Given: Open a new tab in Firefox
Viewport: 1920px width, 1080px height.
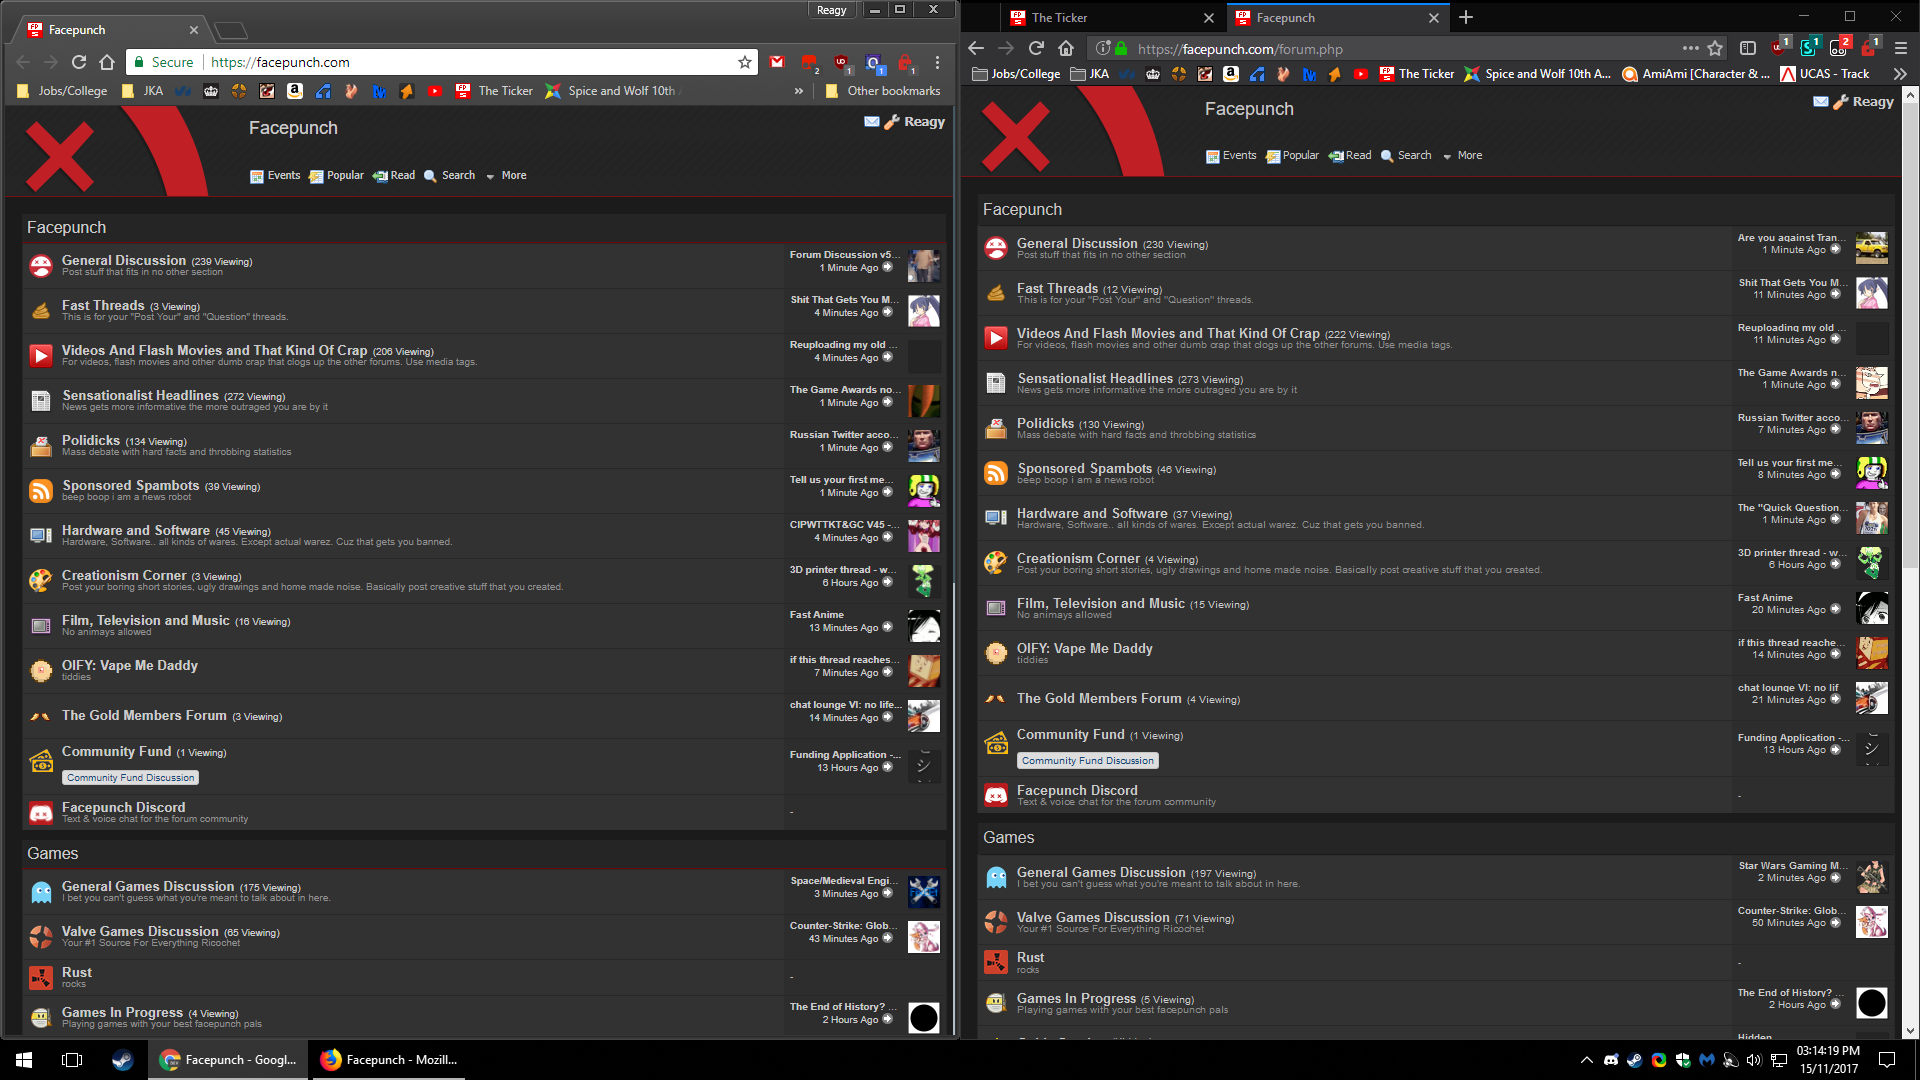Looking at the screenshot, I should pos(1466,17).
